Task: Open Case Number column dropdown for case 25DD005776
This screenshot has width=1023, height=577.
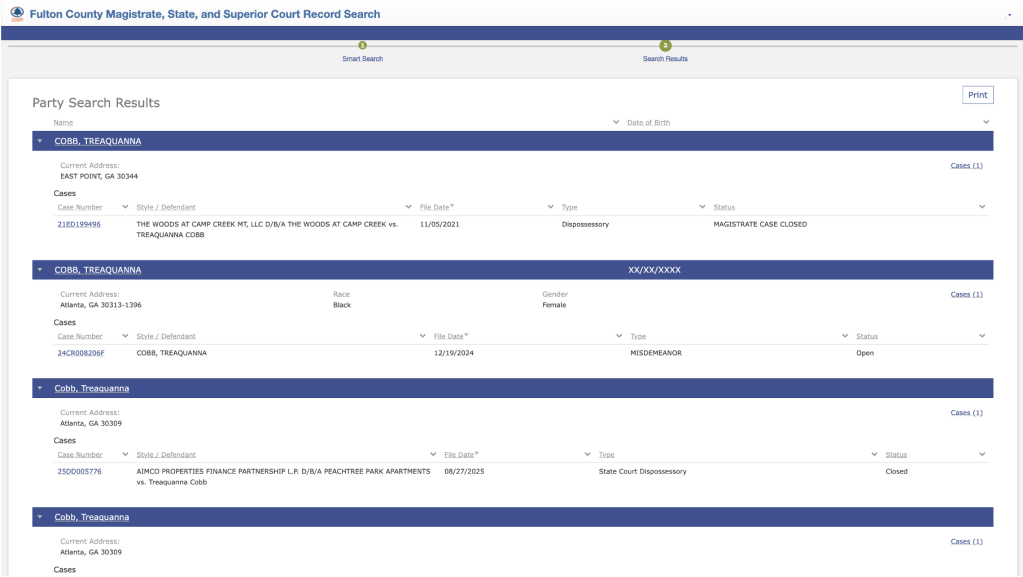Action: pos(125,454)
